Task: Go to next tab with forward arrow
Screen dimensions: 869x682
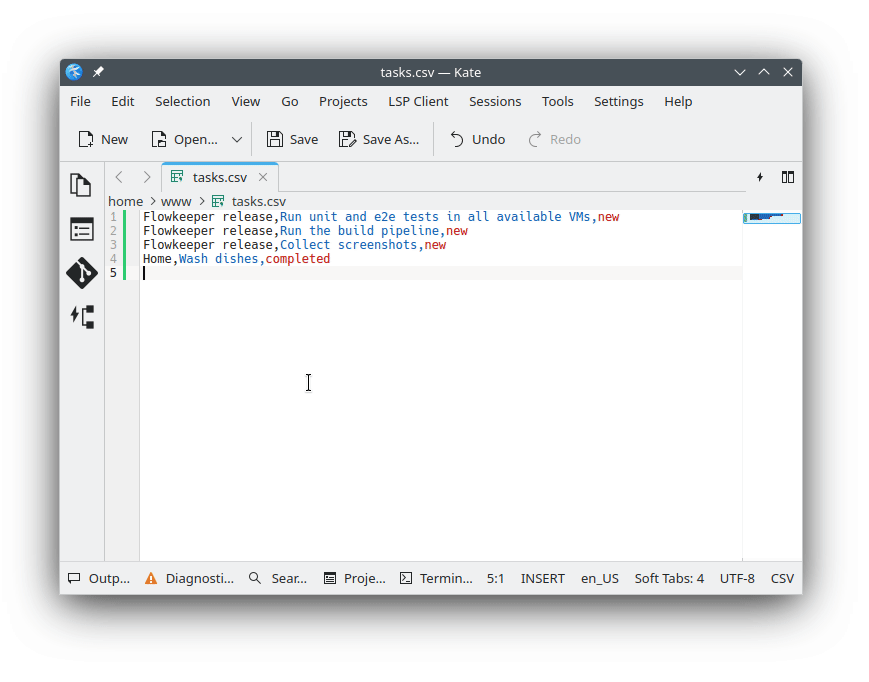Action: coord(146,177)
